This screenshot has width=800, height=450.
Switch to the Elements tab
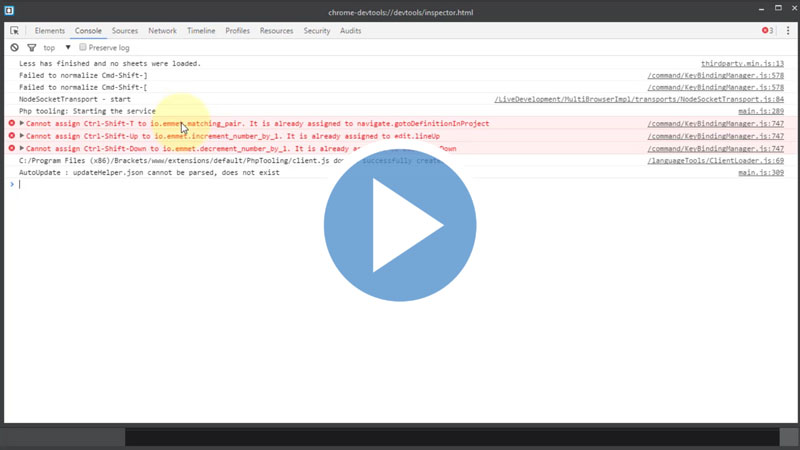pyautogui.click(x=50, y=31)
